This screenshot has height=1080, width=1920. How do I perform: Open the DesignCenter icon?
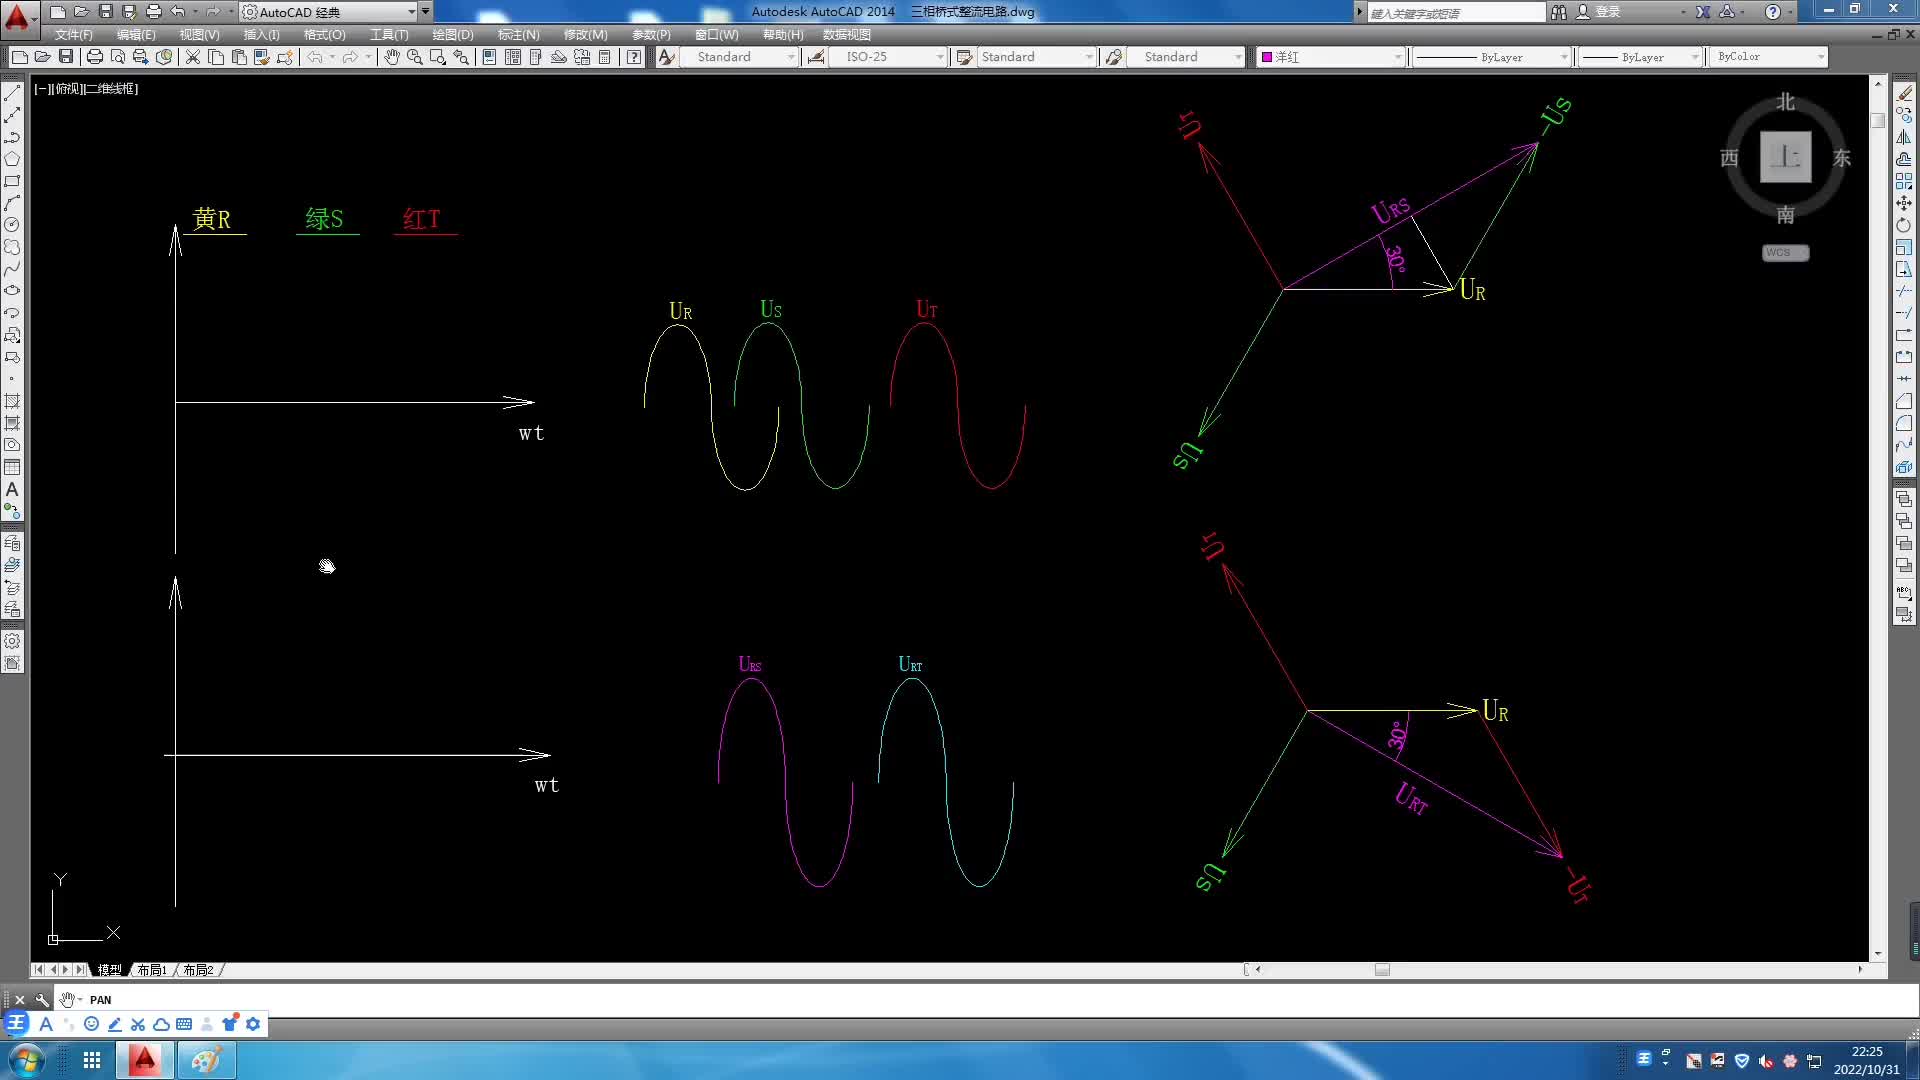coord(512,57)
